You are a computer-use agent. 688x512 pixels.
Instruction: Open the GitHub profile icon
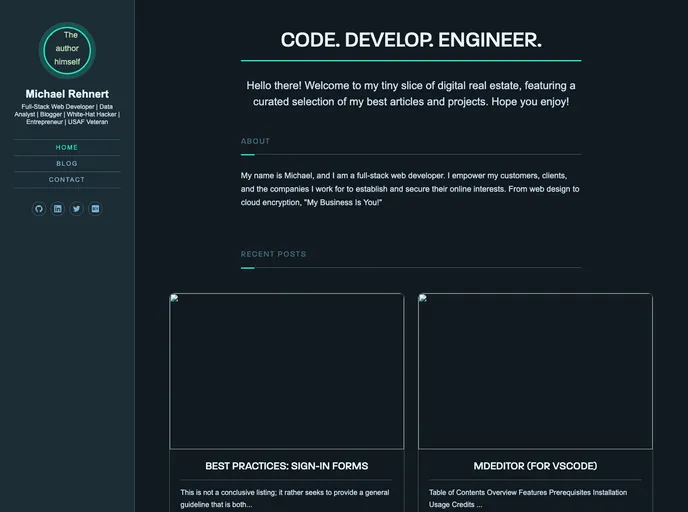coord(39,209)
